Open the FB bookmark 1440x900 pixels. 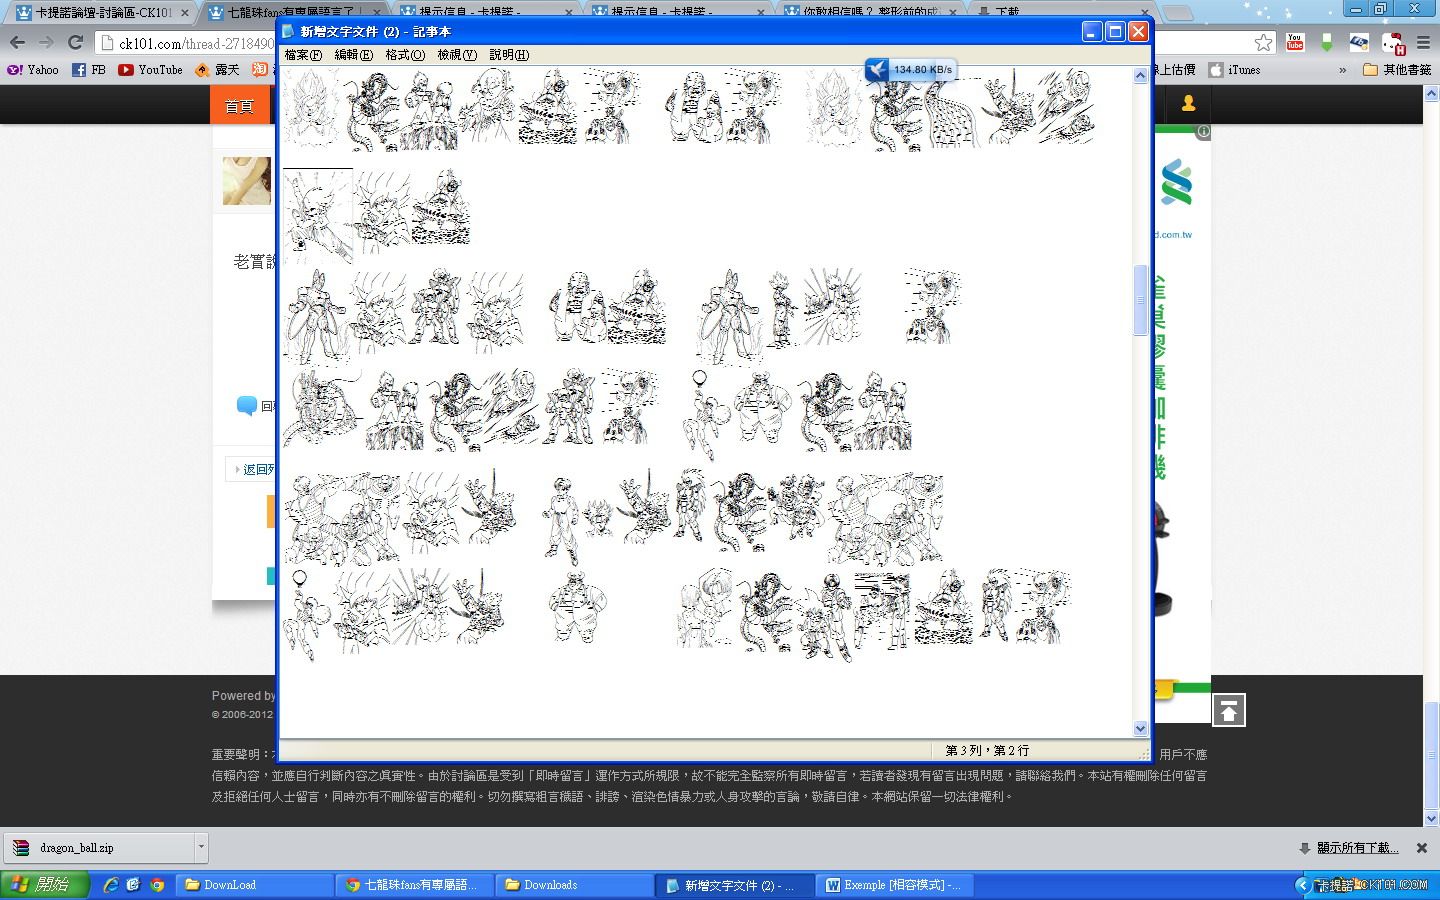pyautogui.click(x=89, y=70)
